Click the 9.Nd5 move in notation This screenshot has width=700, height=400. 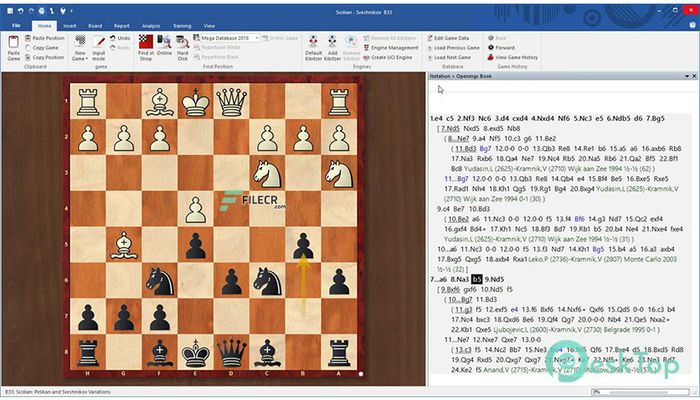pyautogui.click(x=494, y=279)
